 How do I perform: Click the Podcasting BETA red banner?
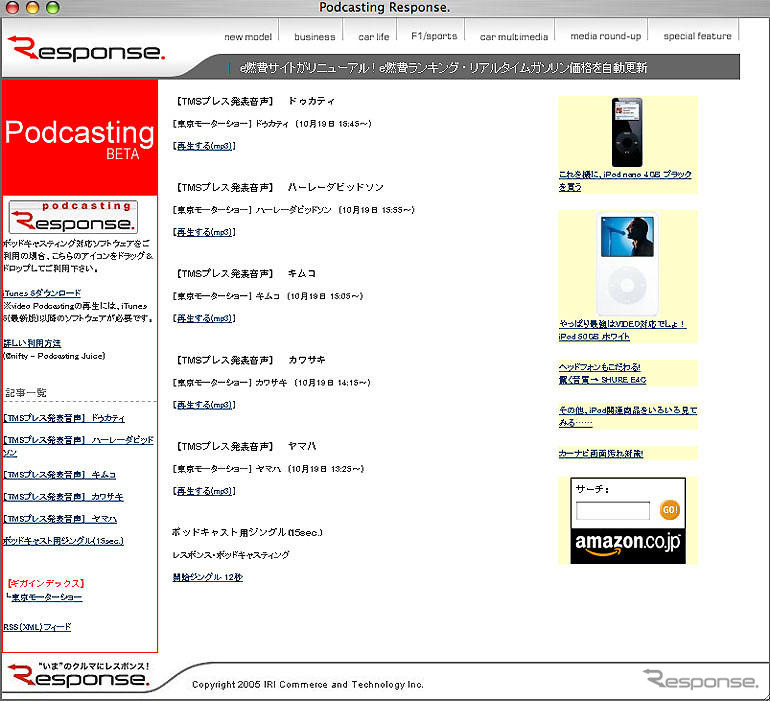click(x=80, y=139)
